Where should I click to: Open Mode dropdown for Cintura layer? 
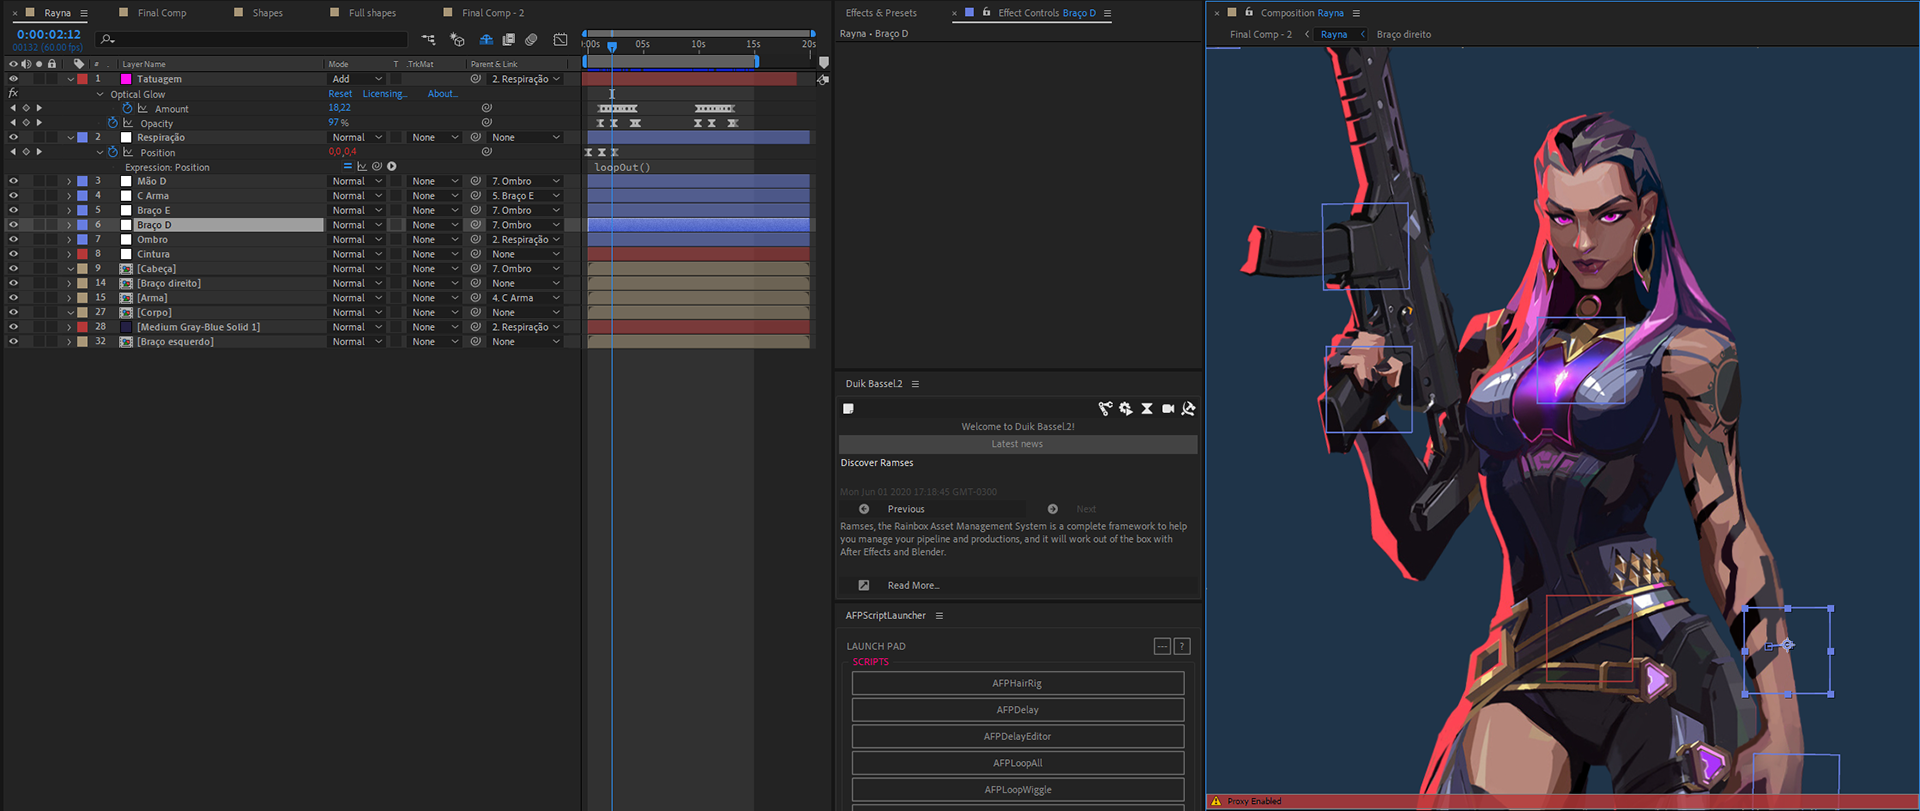(x=357, y=254)
